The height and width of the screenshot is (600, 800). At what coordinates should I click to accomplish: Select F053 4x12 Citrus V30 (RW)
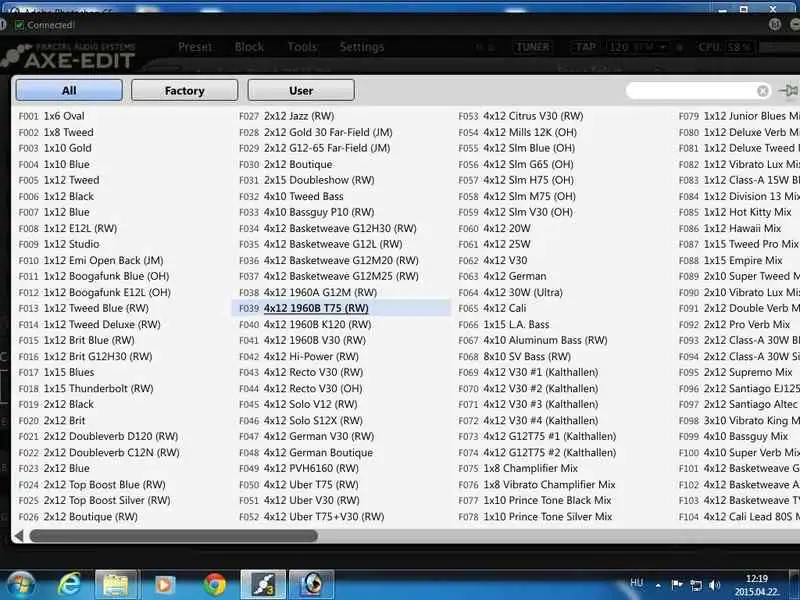pyautogui.click(x=521, y=116)
